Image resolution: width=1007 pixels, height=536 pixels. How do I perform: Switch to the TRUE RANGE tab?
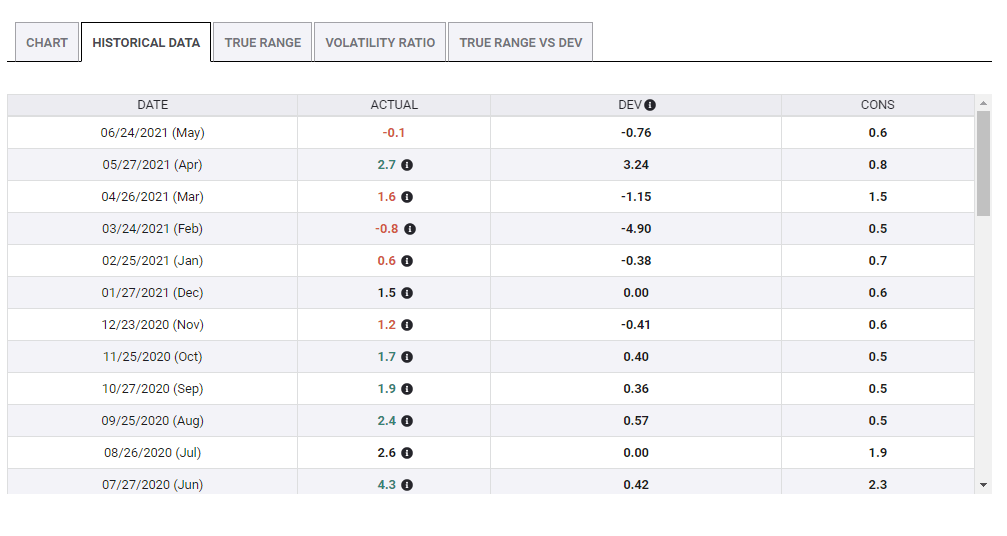pos(263,43)
